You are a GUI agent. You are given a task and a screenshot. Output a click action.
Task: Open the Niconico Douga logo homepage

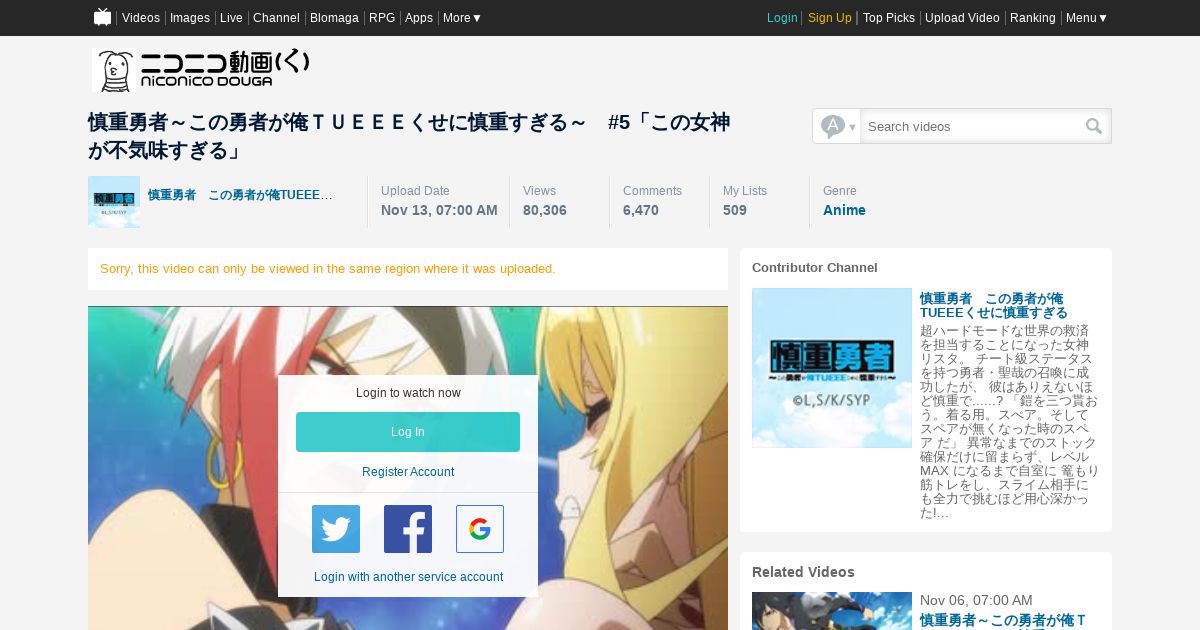(x=201, y=70)
